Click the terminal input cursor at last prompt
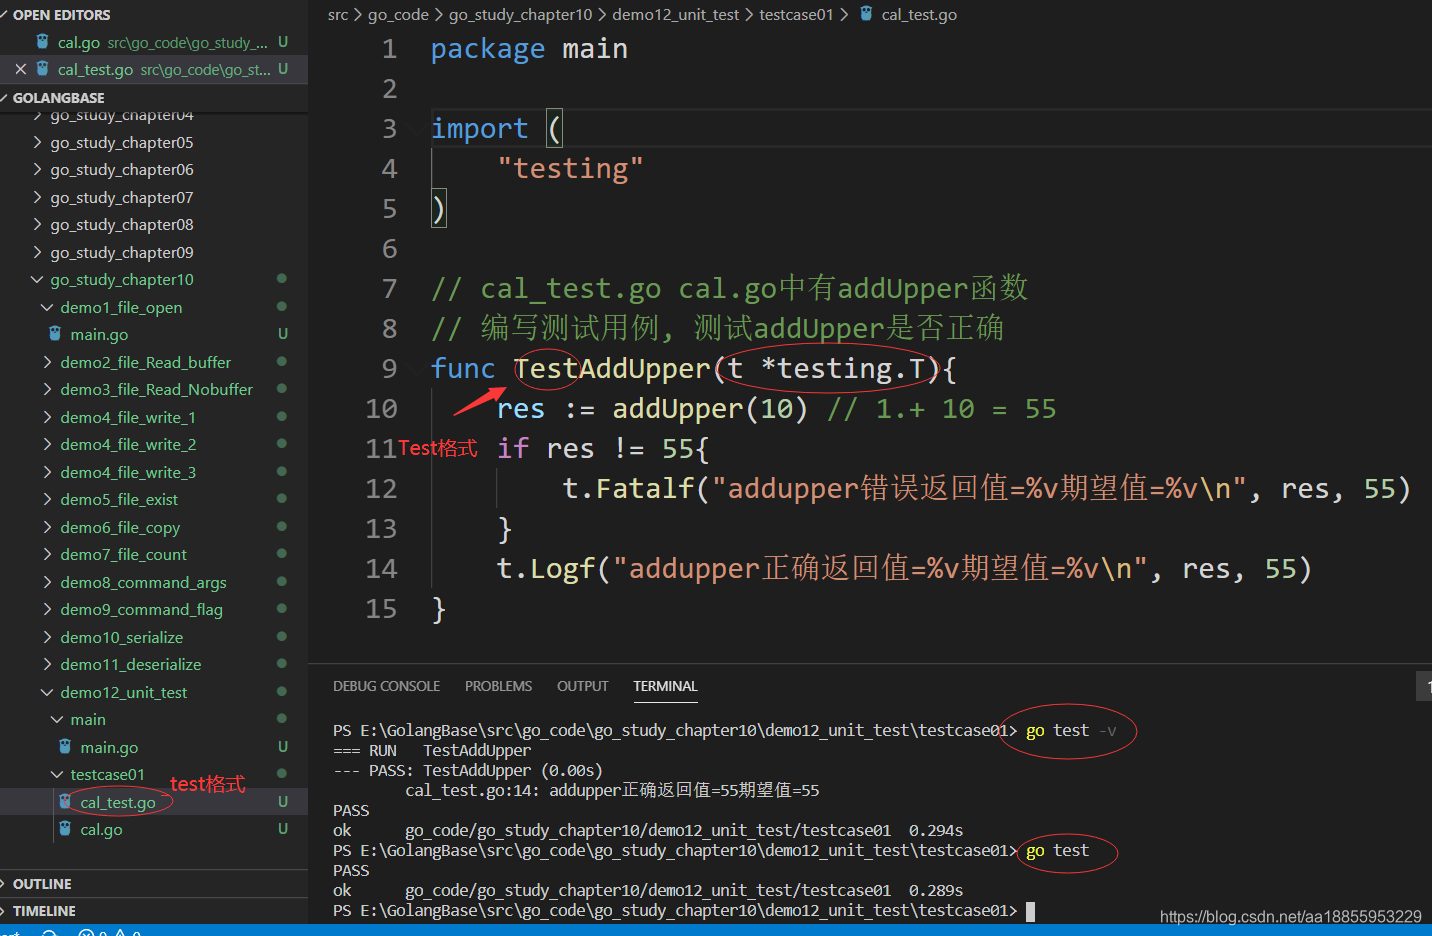Image resolution: width=1432 pixels, height=936 pixels. [x=1030, y=911]
